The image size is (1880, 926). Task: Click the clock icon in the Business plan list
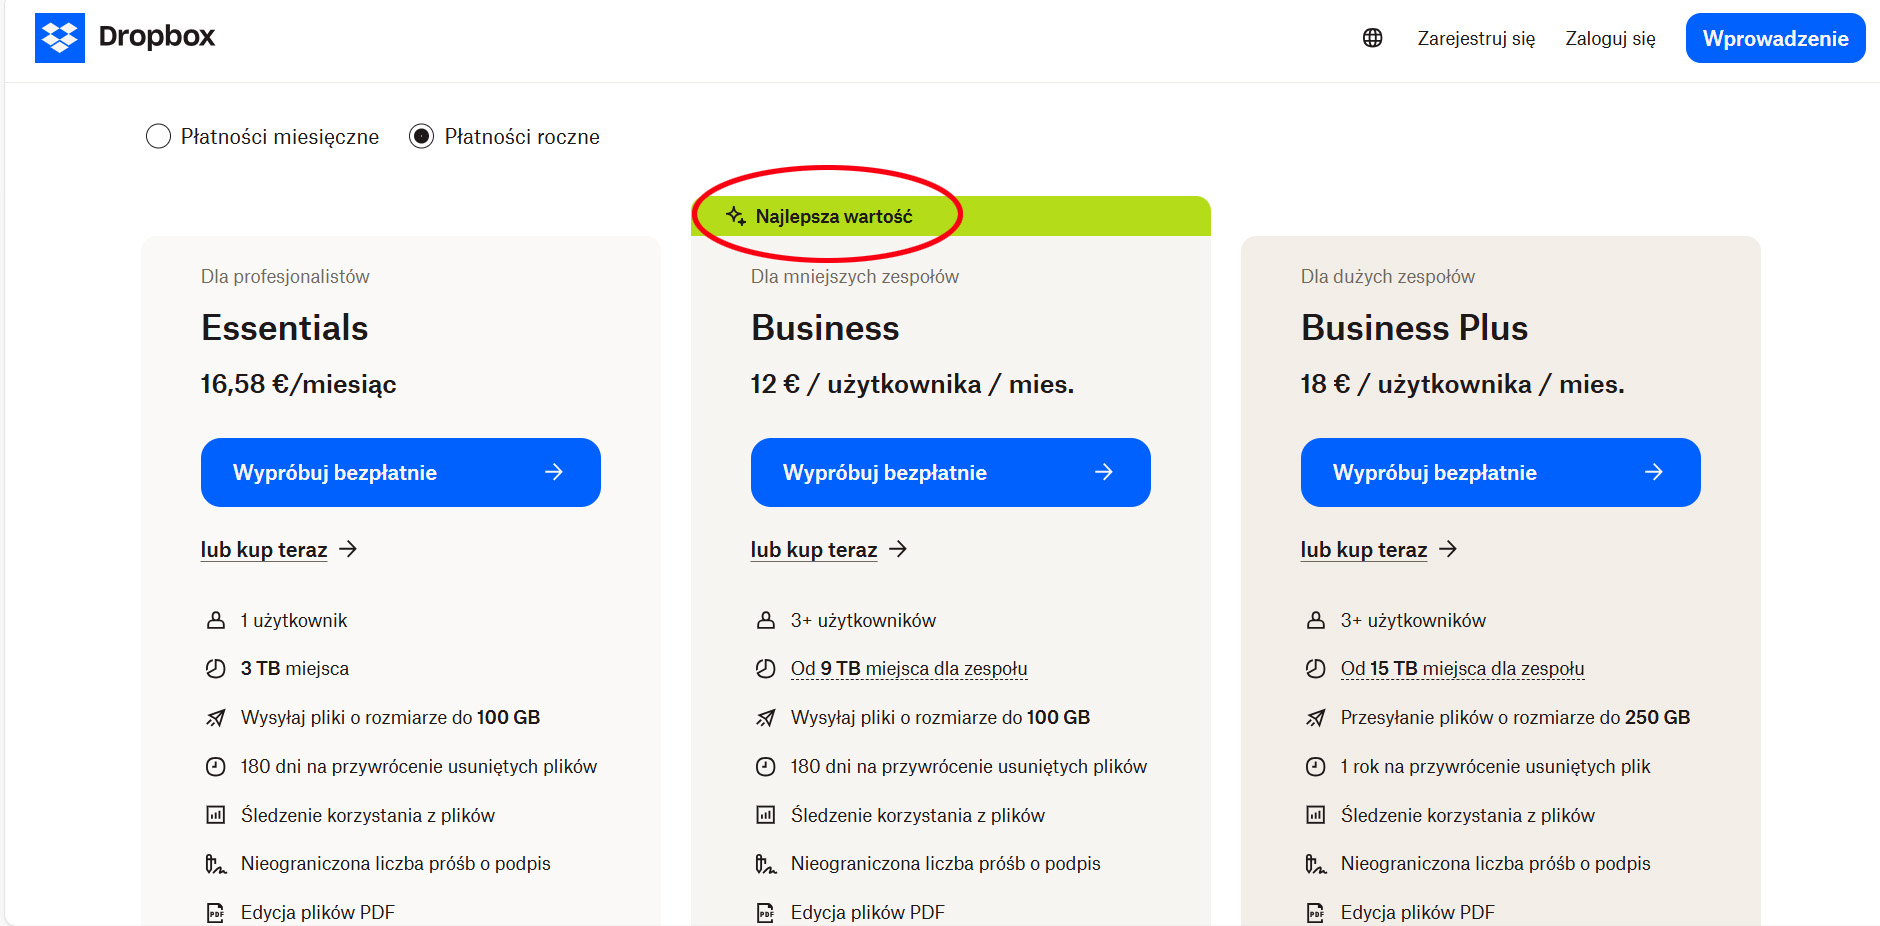tap(766, 767)
